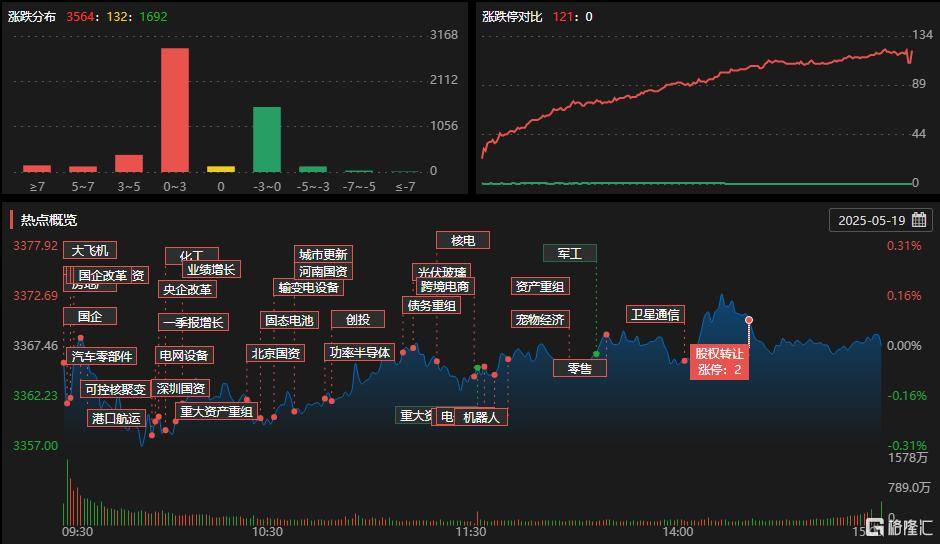Screen dimensions: 940x544
Task: Click the -3~0 green distribution bar
Action: pyautogui.click(x=267, y=139)
